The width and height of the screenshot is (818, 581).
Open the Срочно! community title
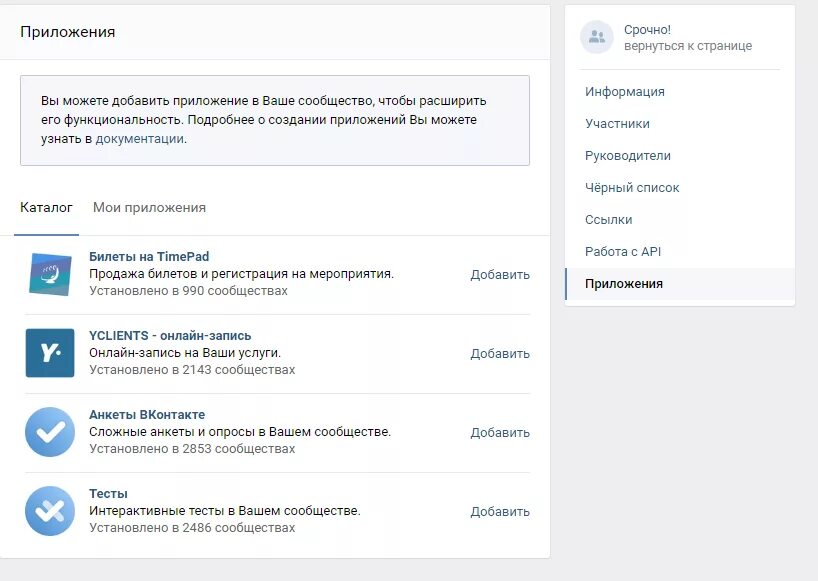tap(647, 30)
